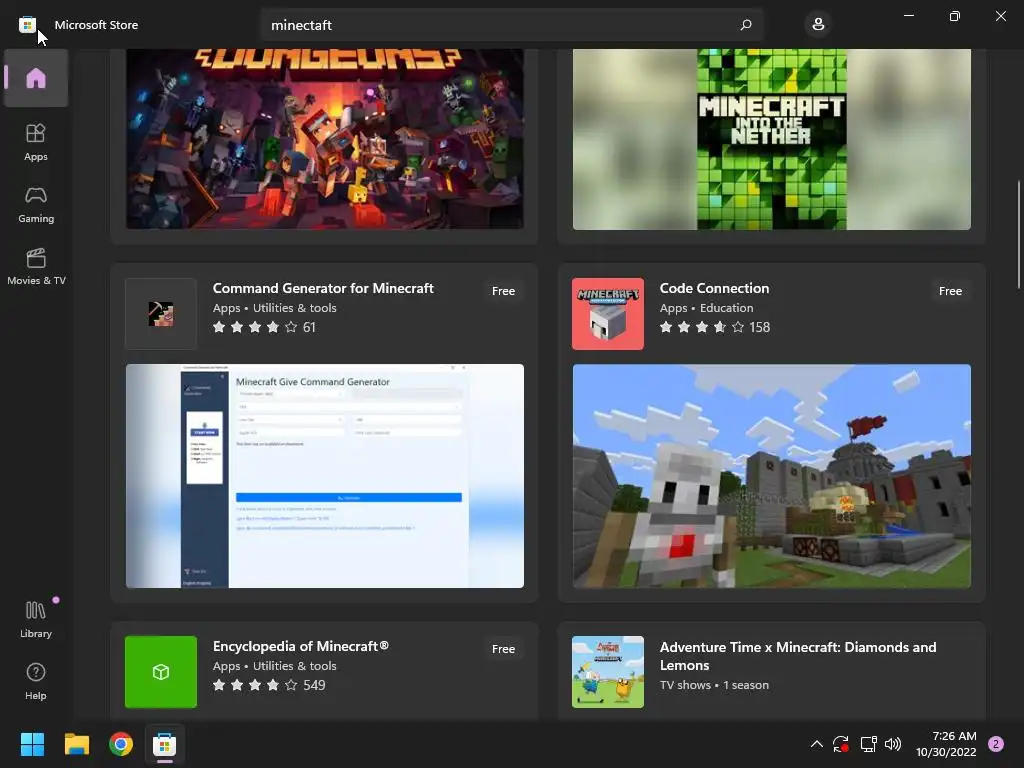The width and height of the screenshot is (1024, 768).
Task: Open the notification badge showing 2
Action: (996, 744)
